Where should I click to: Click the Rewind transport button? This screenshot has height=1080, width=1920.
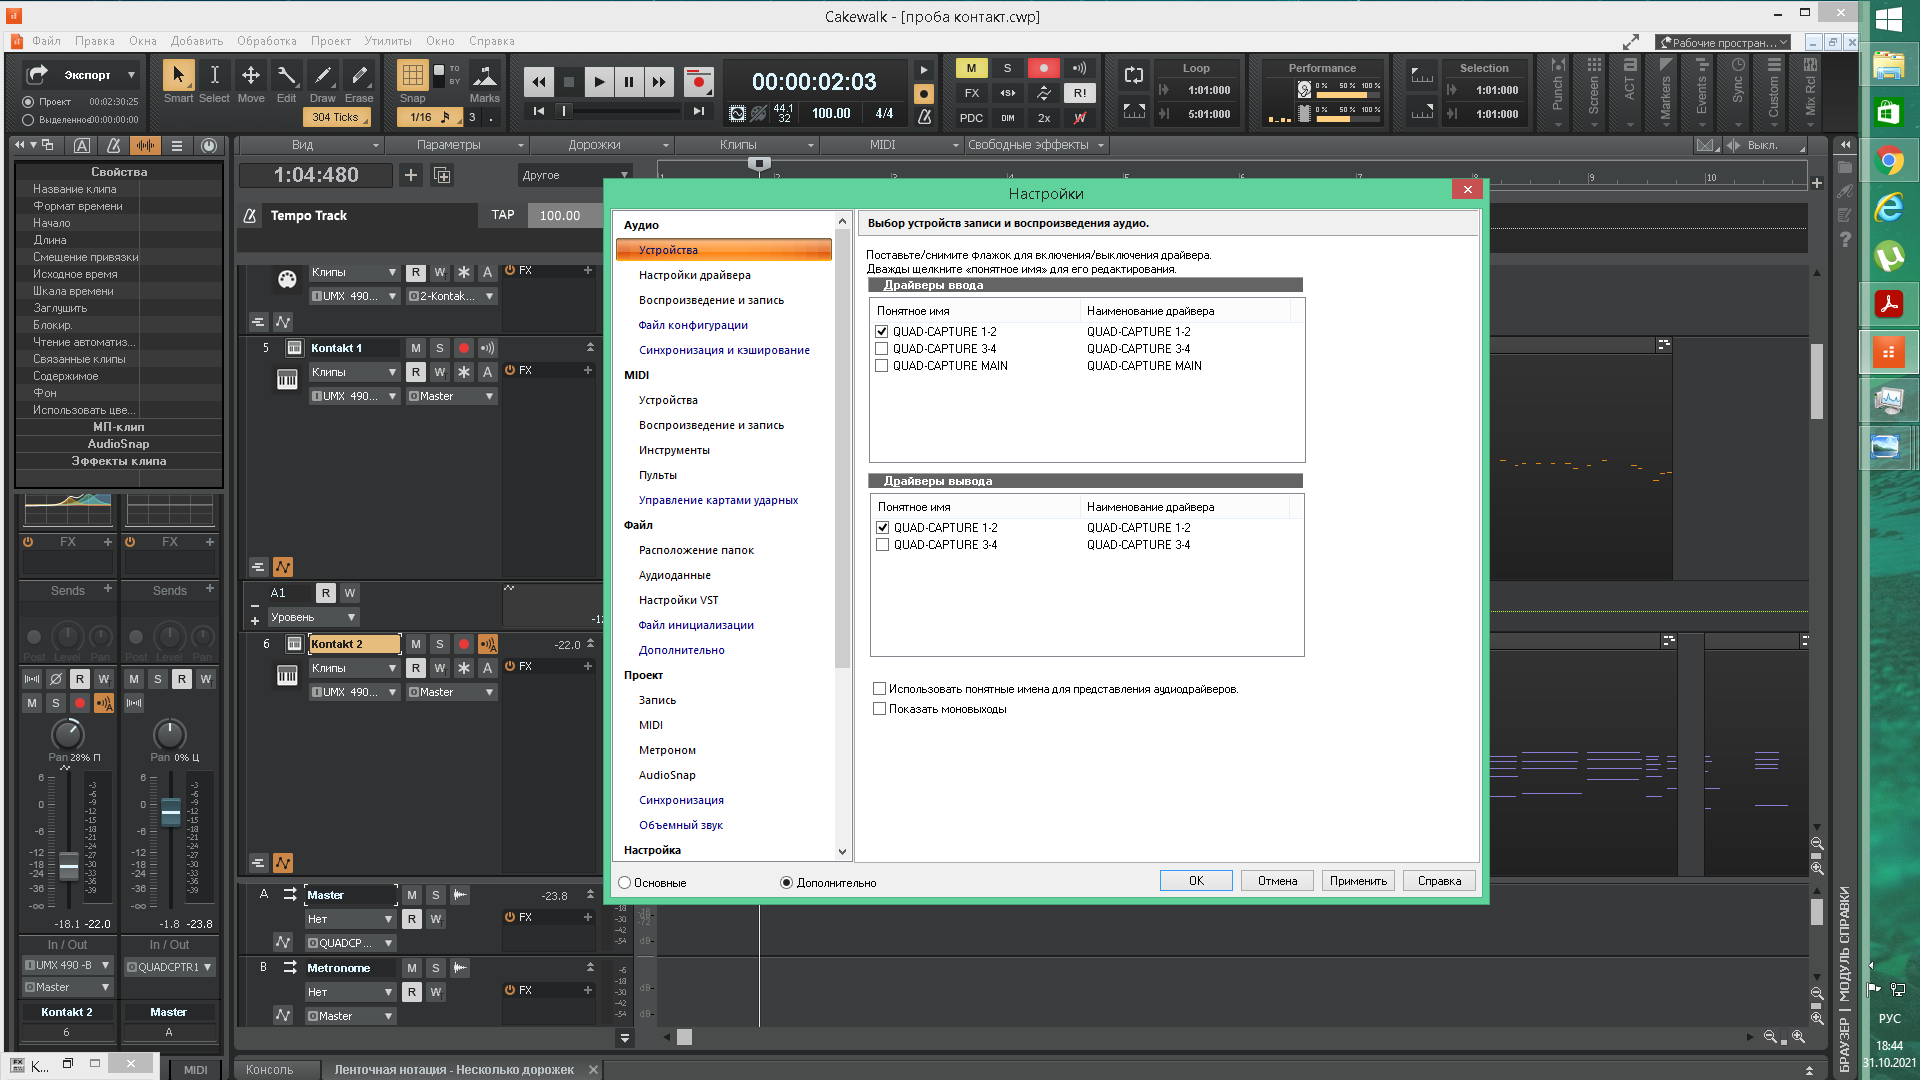click(x=538, y=82)
